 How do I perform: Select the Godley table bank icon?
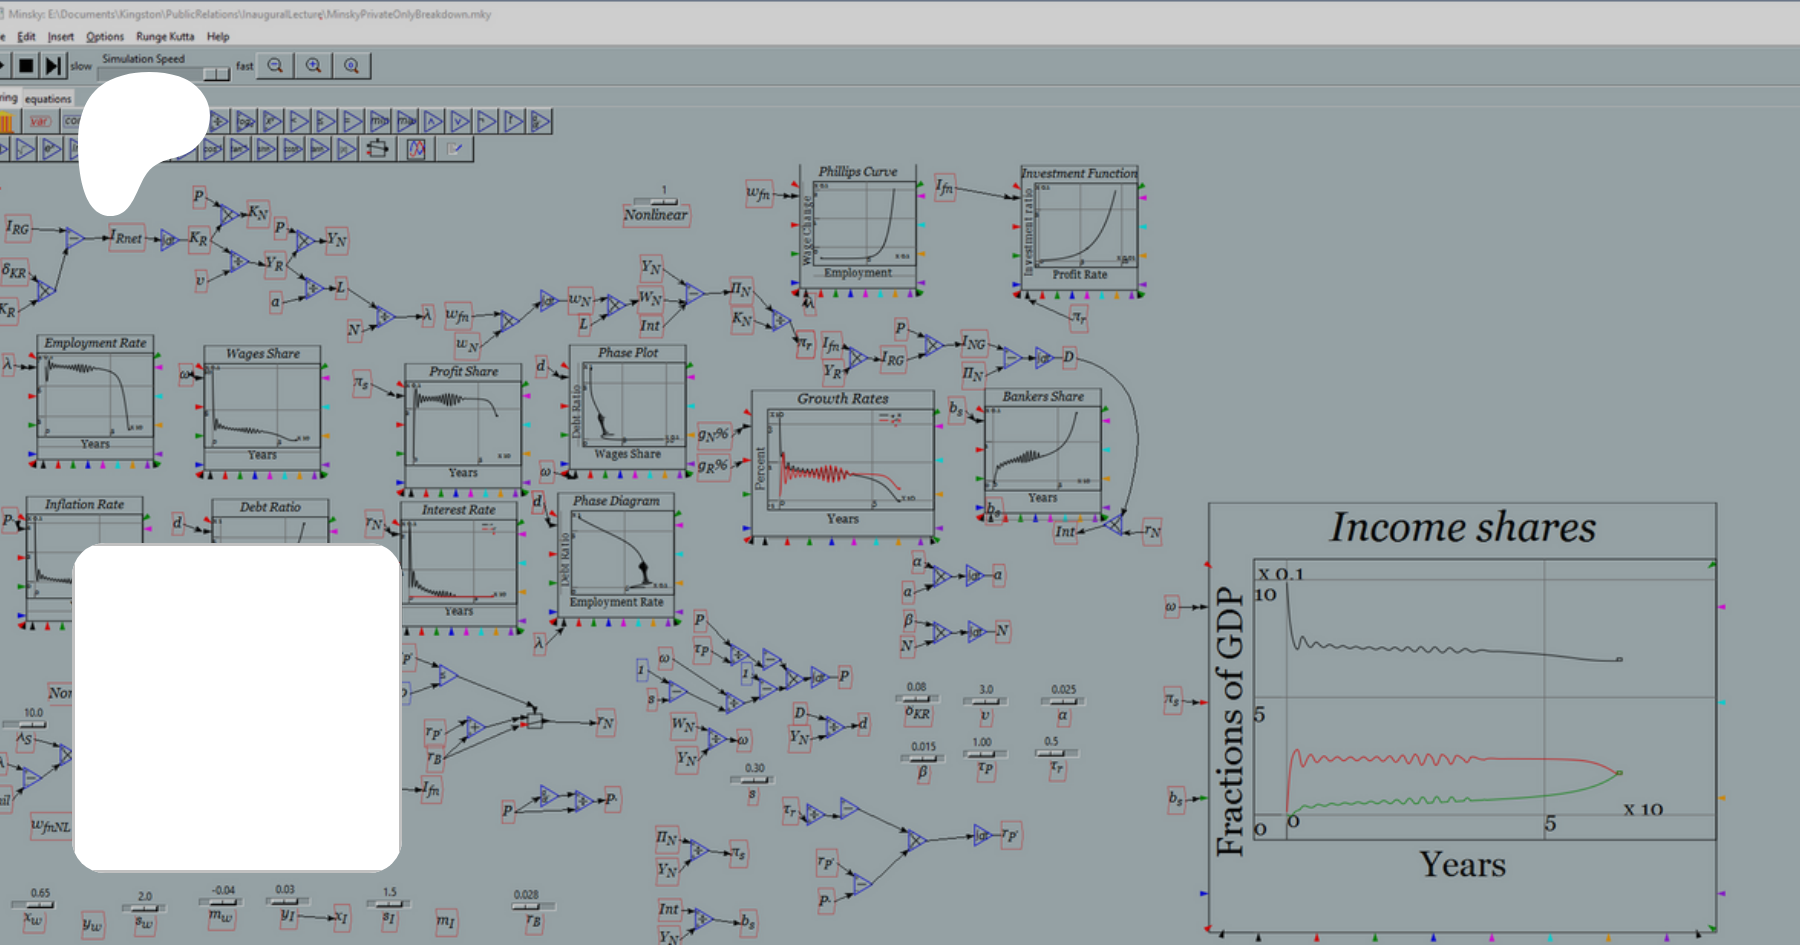[7, 122]
